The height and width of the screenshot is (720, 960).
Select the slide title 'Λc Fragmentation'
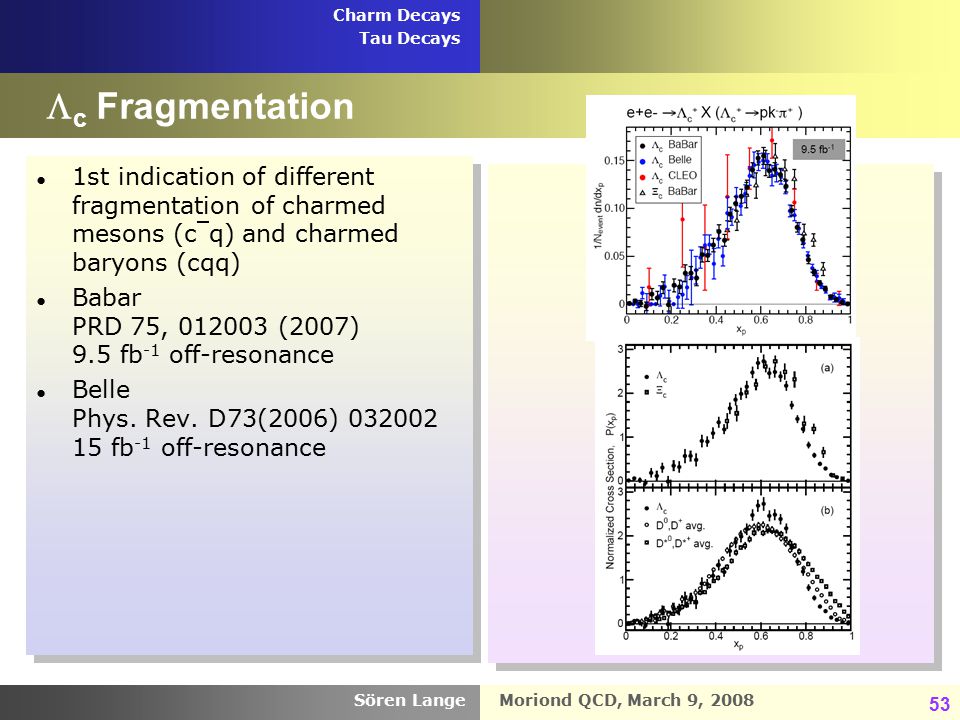(200, 107)
